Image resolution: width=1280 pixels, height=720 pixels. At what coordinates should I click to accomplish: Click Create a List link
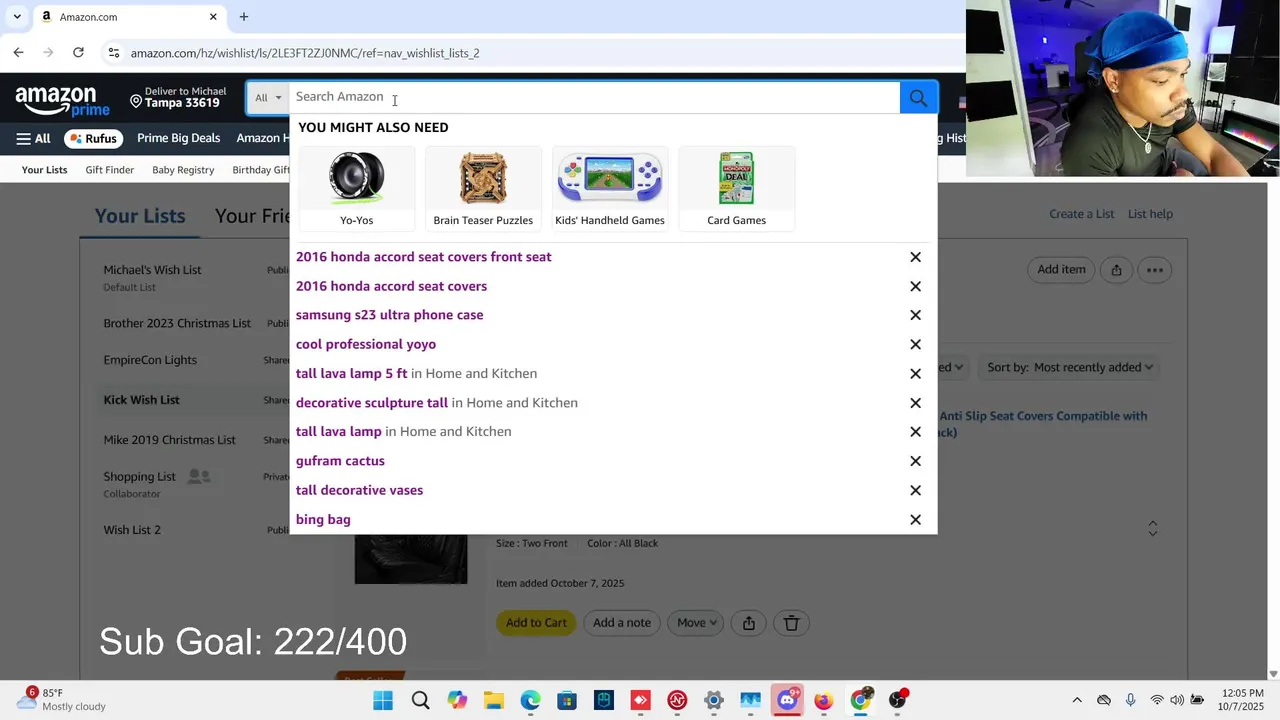1081,214
